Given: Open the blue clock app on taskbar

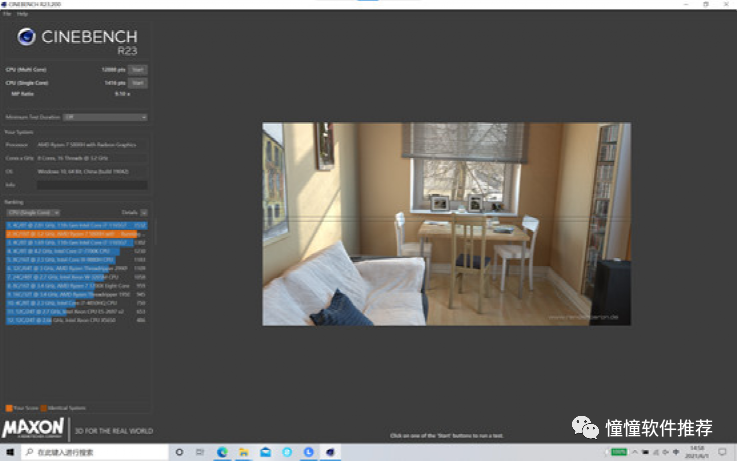Looking at the screenshot, I should 308,452.
